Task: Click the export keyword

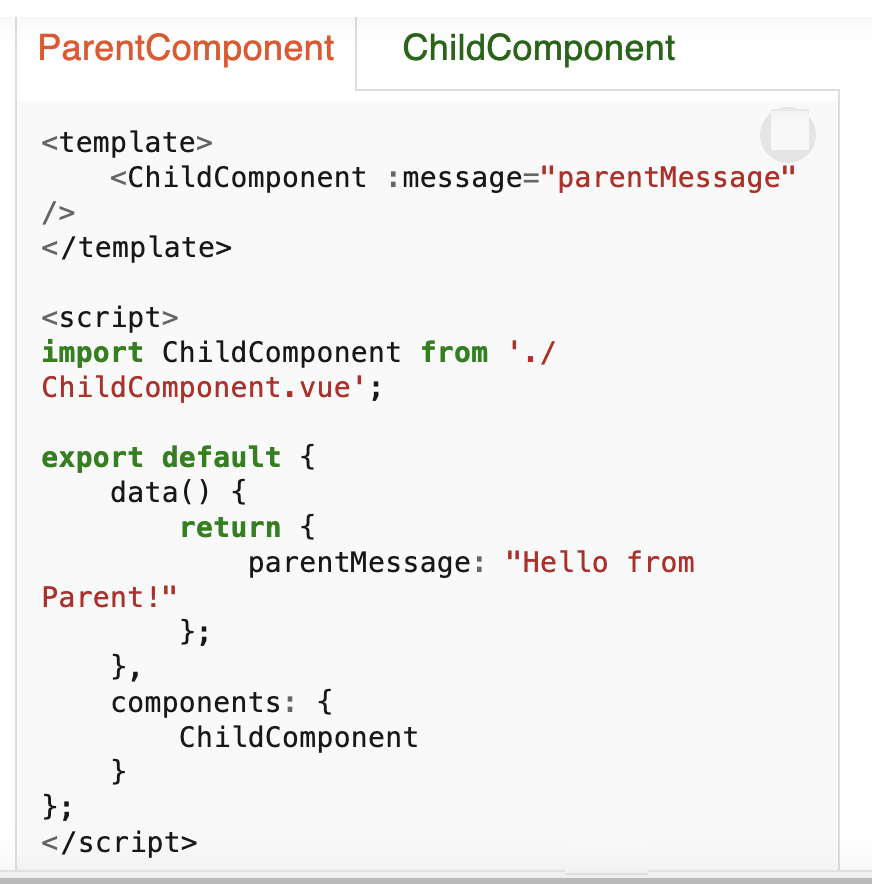Action: [x=92, y=458]
